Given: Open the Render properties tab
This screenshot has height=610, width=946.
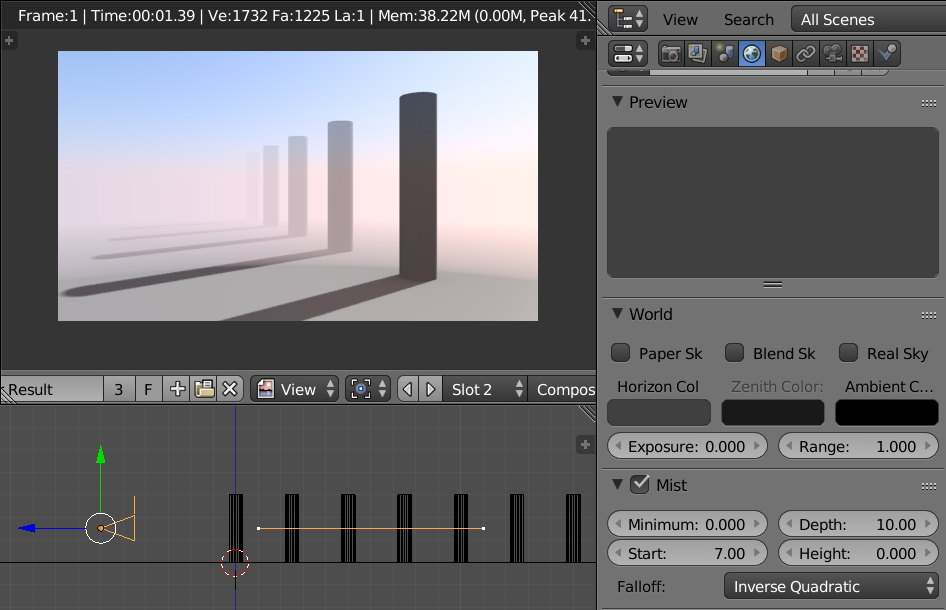Looking at the screenshot, I should (x=670, y=53).
